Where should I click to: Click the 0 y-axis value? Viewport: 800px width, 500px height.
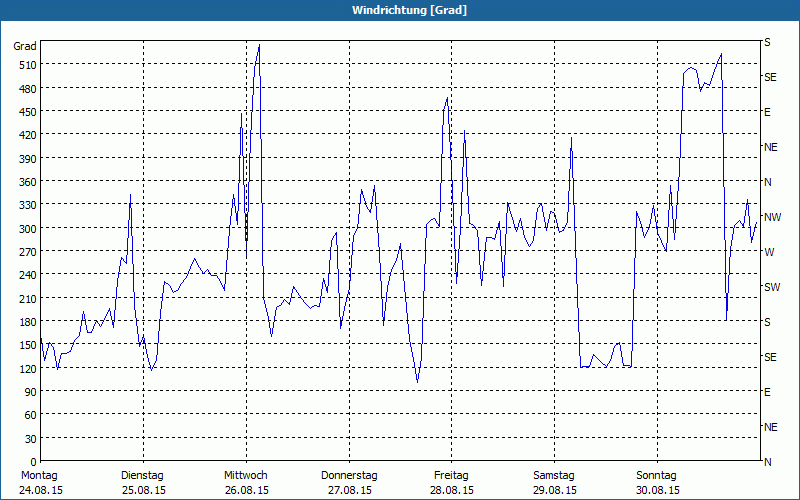(34, 462)
